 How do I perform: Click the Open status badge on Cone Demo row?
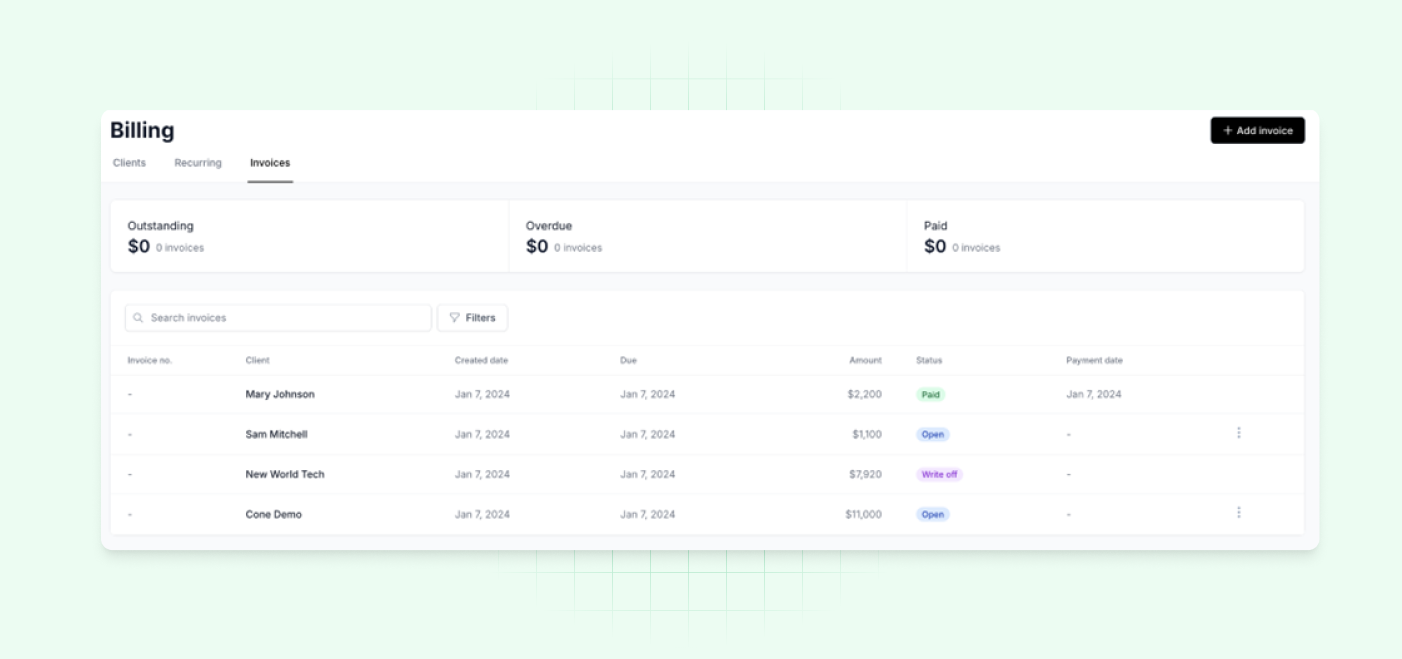933,514
